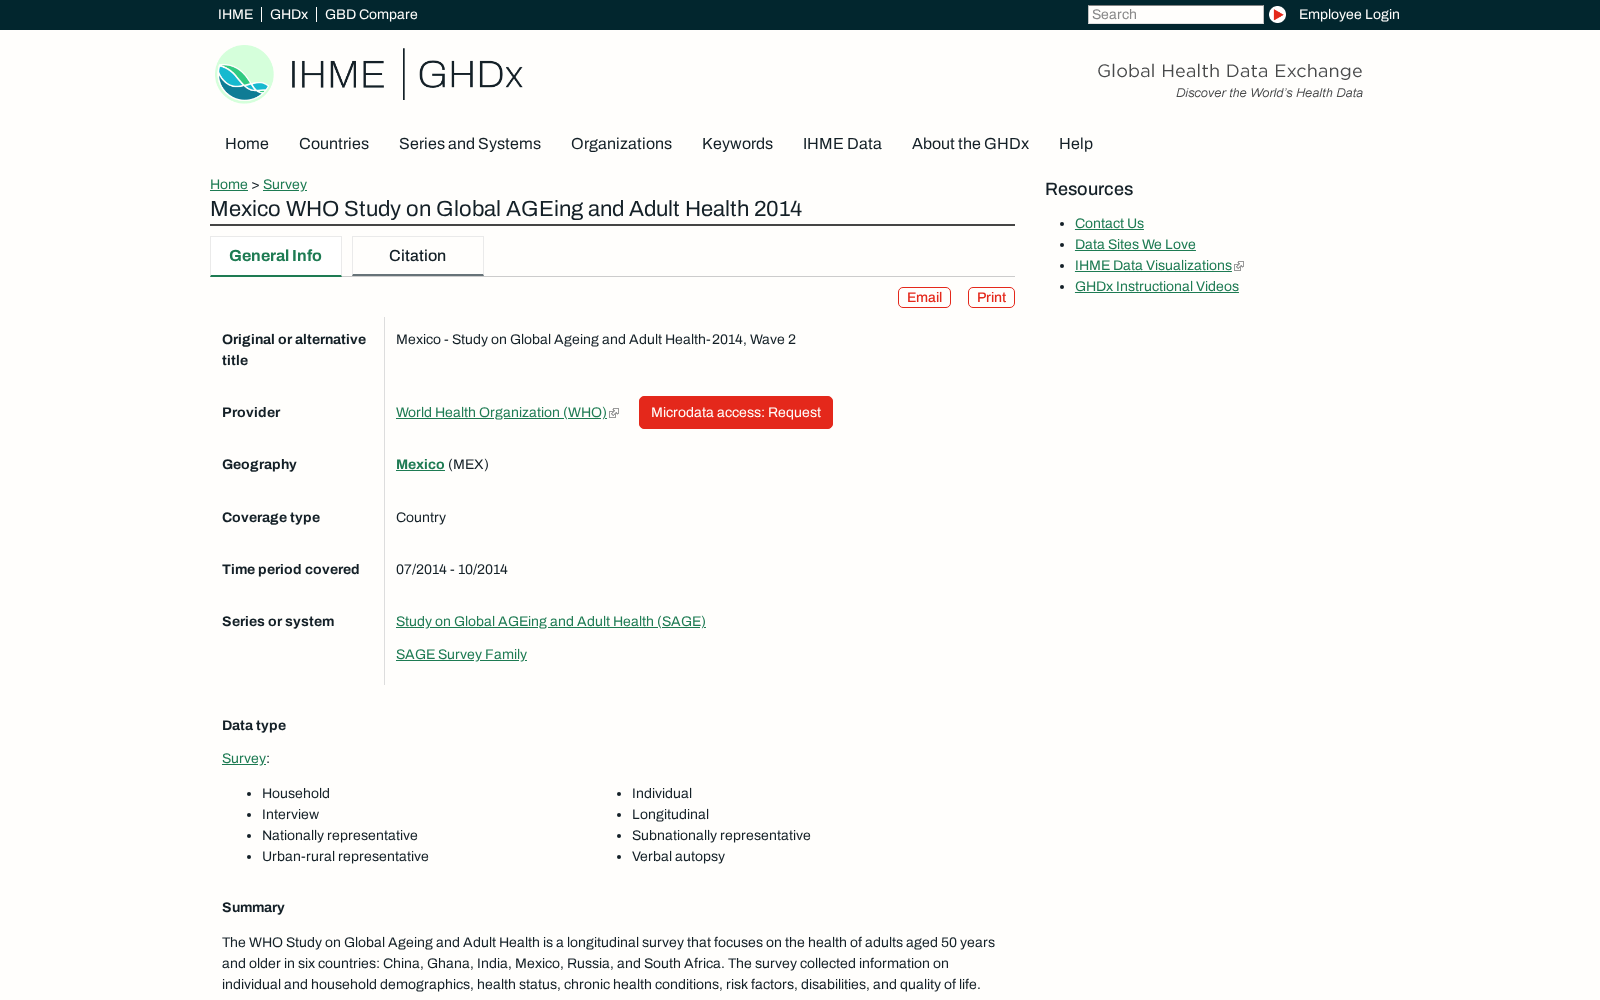The width and height of the screenshot is (1600, 1000).
Task: Click the Verbal autopsy list item
Action: (678, 856)
